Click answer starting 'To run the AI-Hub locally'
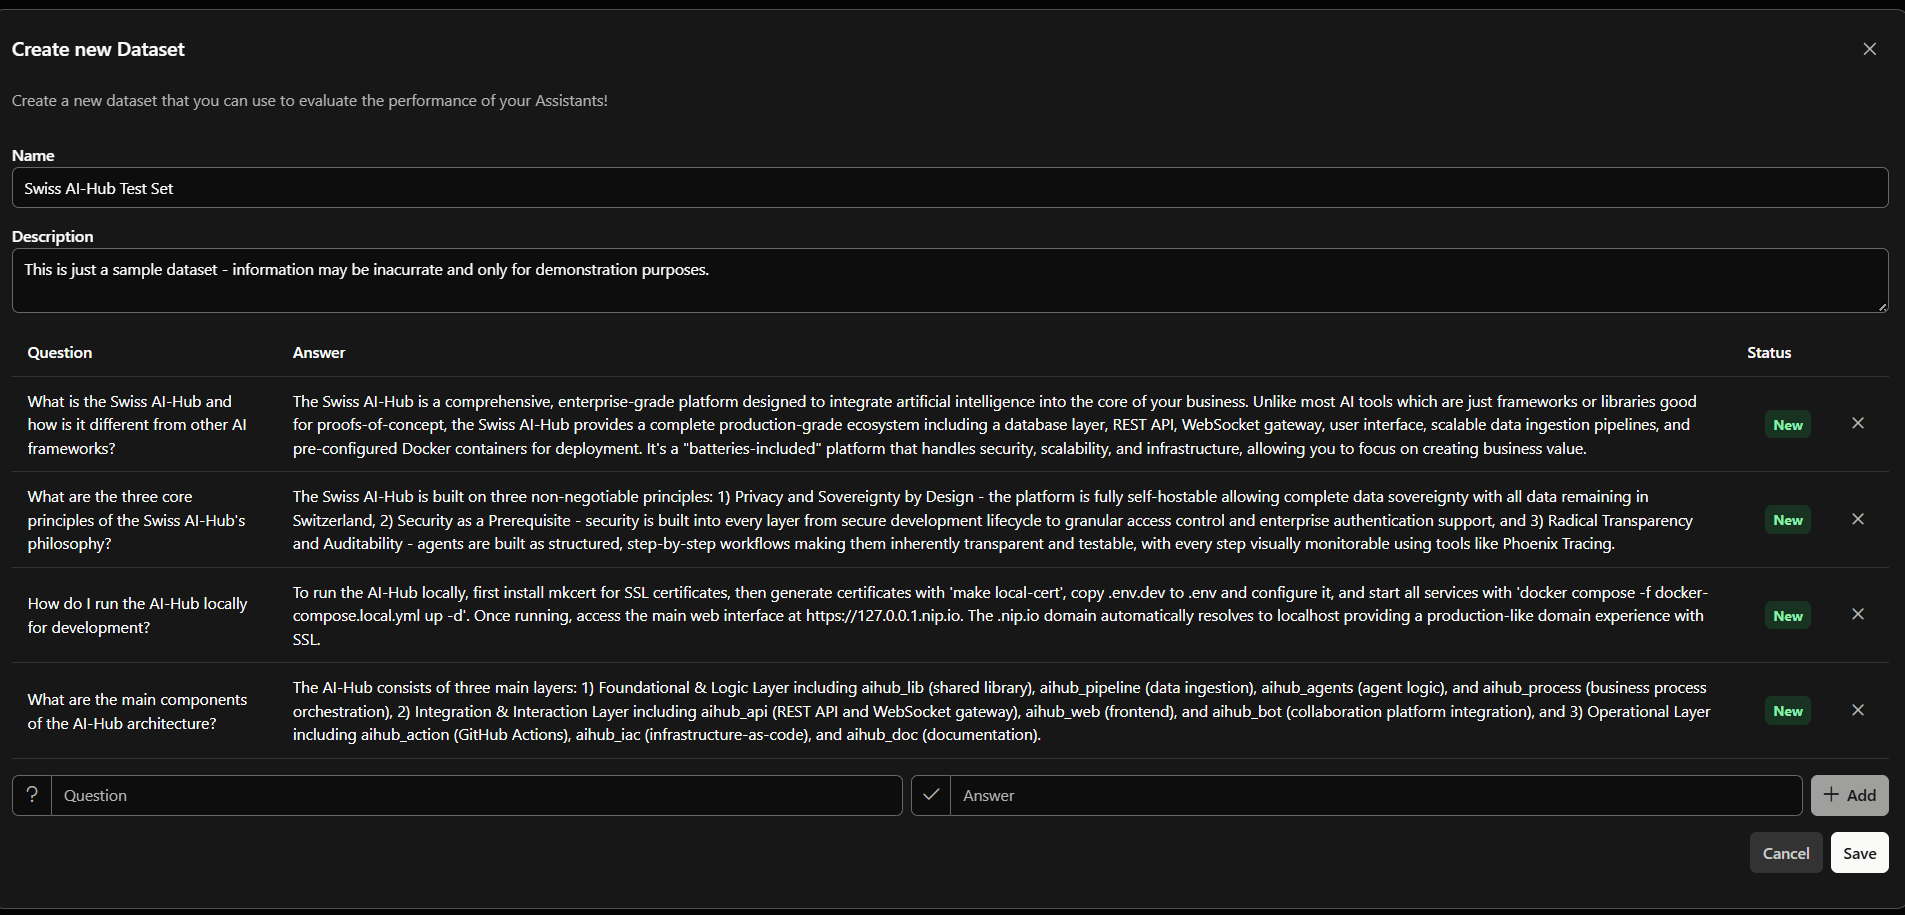 [1001, 616]
